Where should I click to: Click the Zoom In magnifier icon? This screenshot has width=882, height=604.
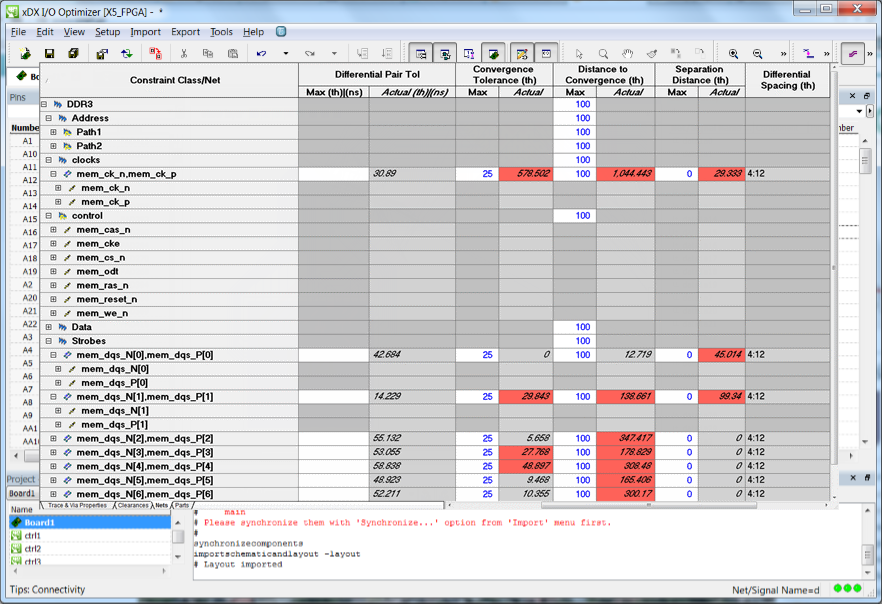734,53
